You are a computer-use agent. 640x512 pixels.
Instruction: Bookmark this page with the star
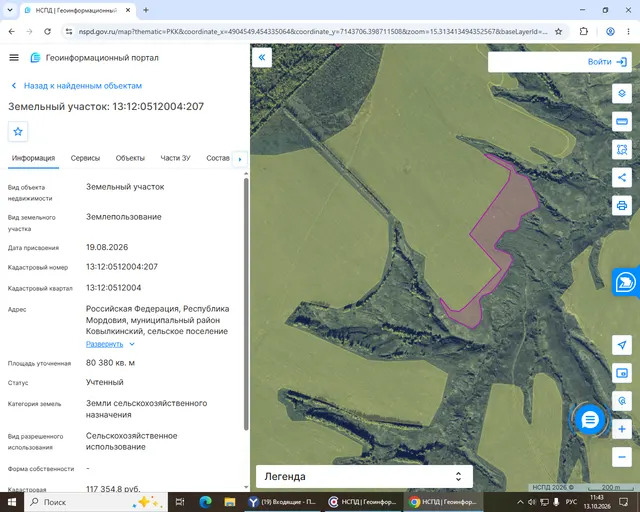558,31
